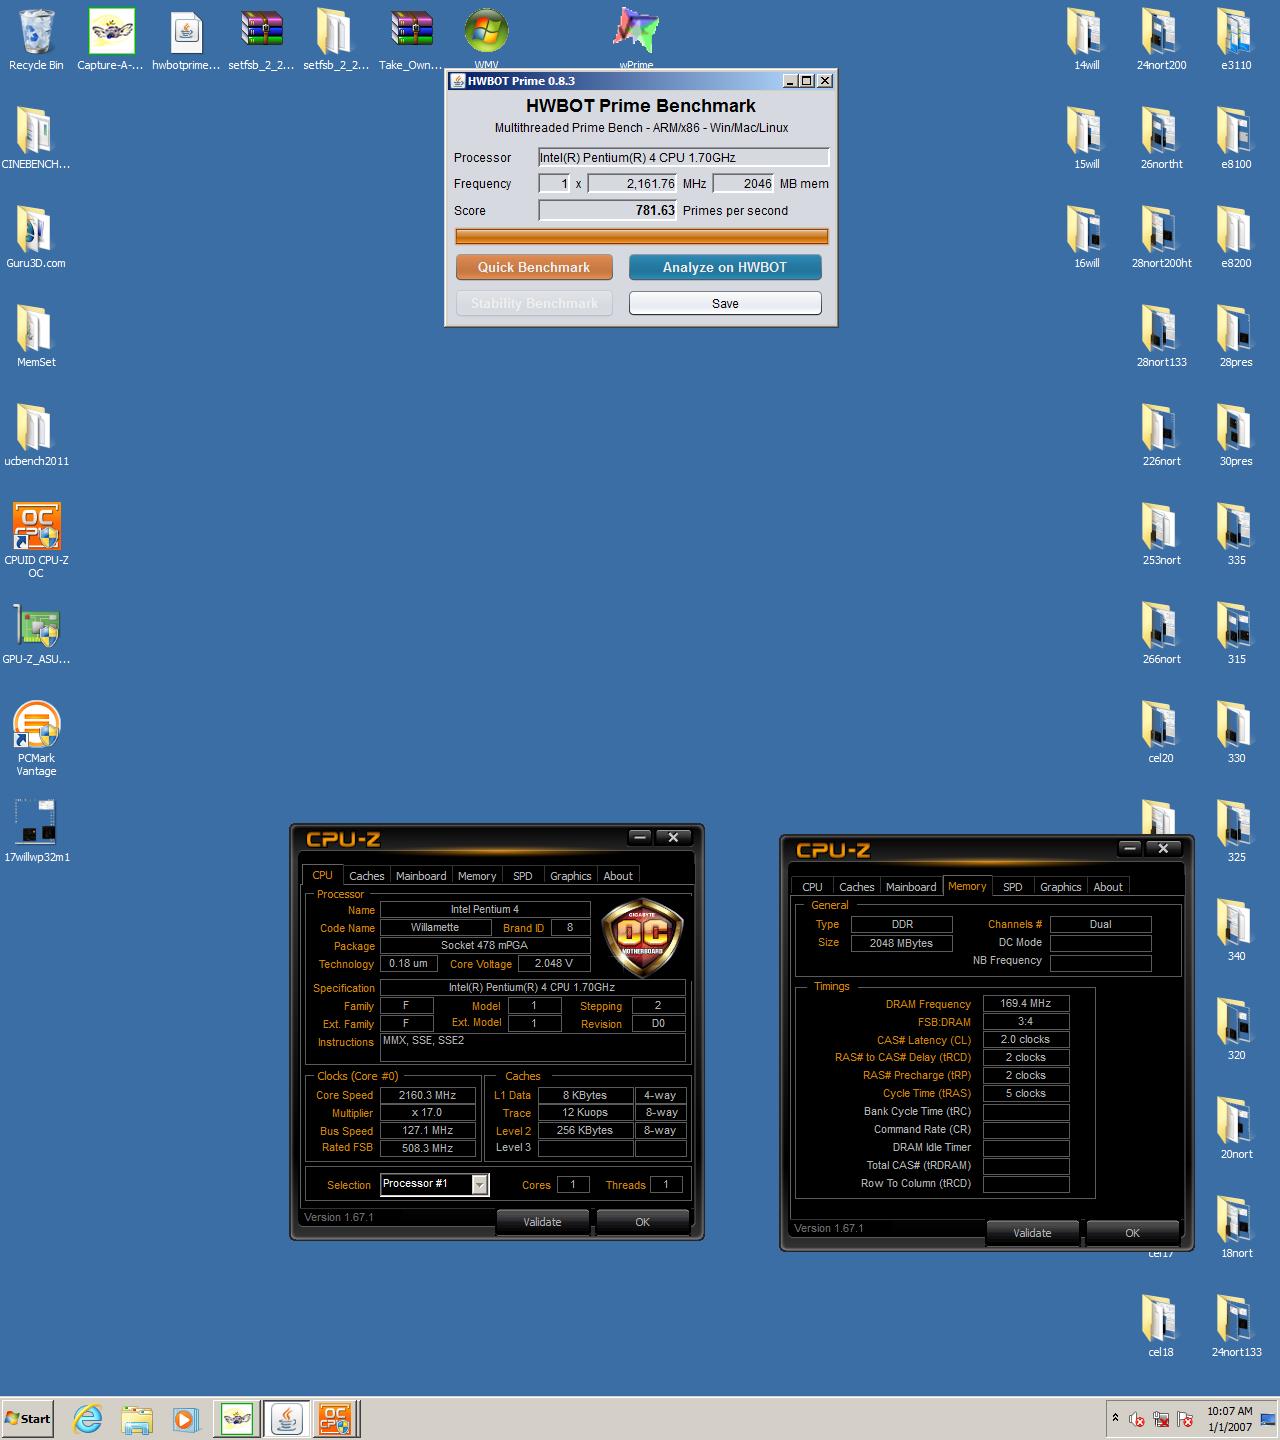
Task: Click Analyze on HWBOT button
Action: 725,267
